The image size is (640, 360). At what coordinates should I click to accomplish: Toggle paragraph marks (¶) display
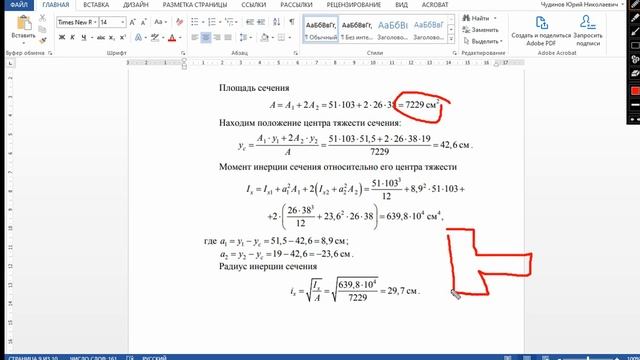[x=291, y=22]
